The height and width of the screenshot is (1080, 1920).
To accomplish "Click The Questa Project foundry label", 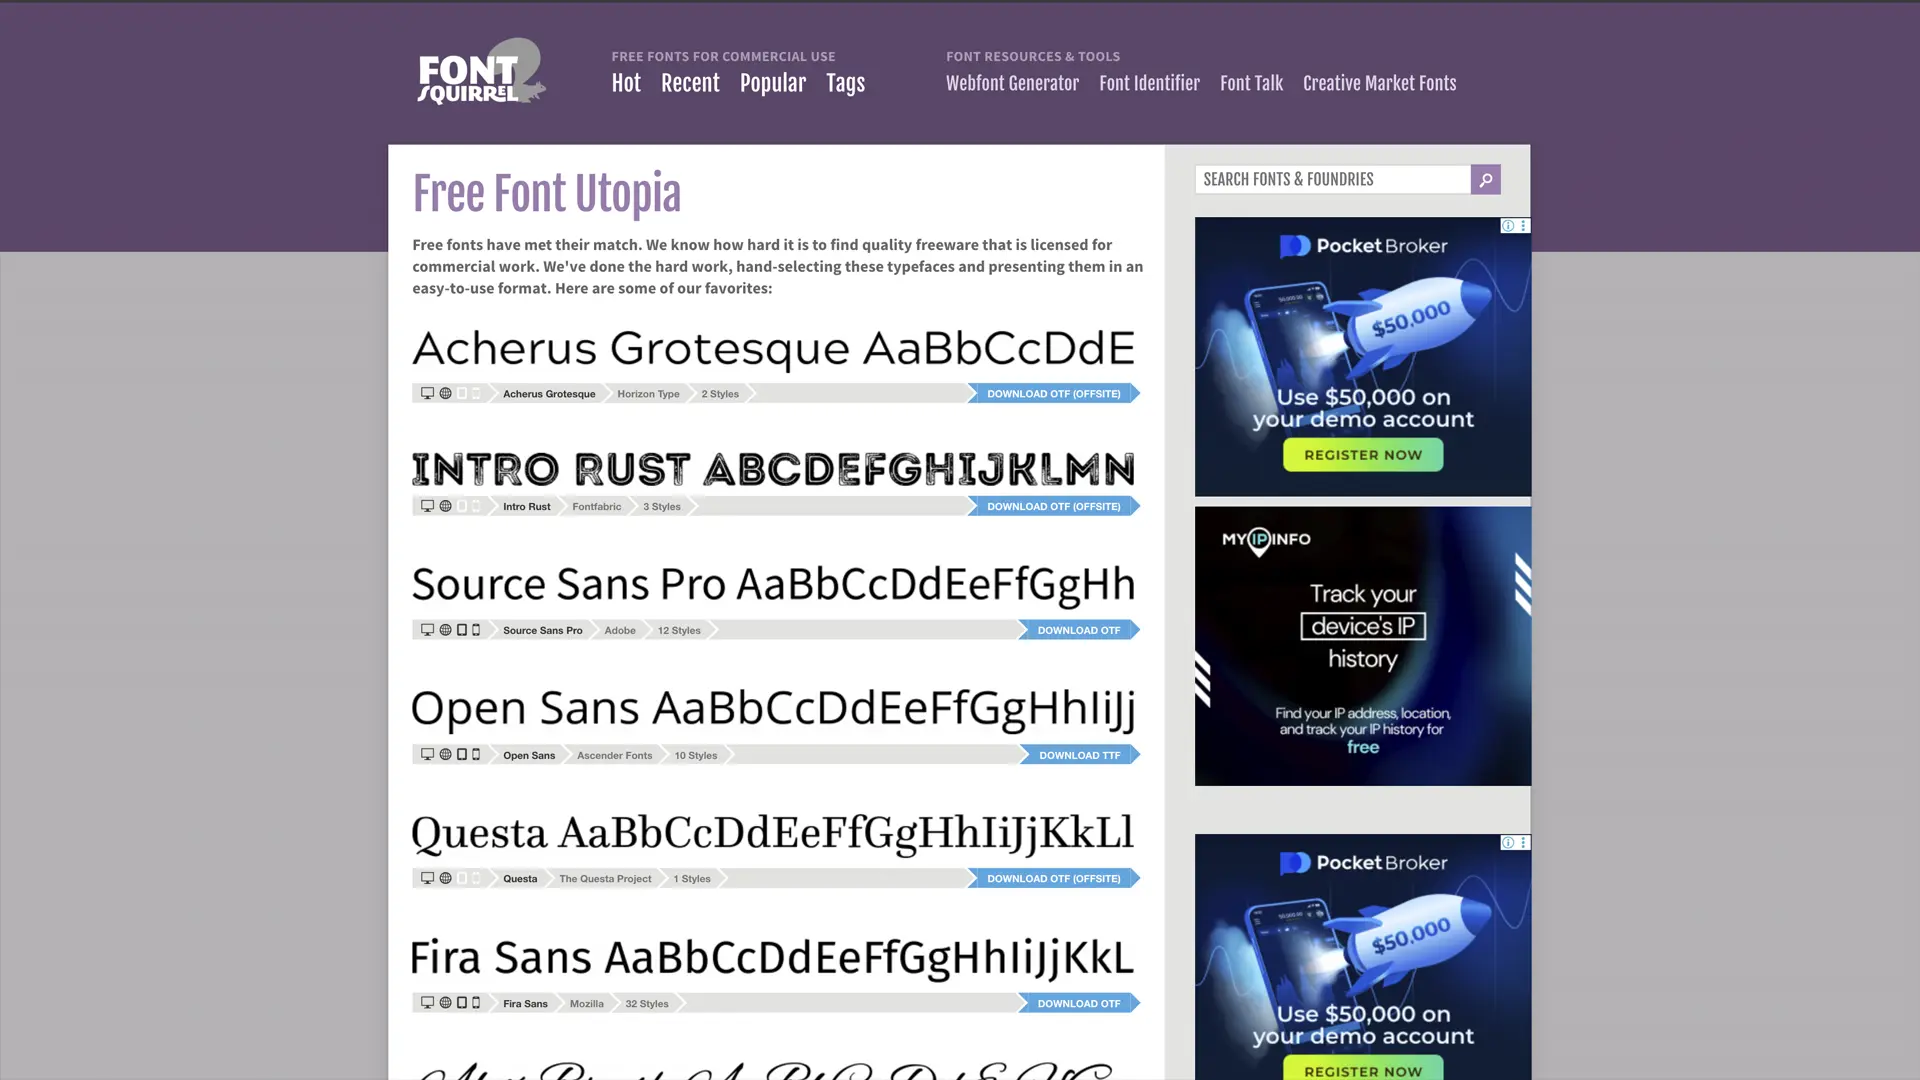I will coord(605,878).
